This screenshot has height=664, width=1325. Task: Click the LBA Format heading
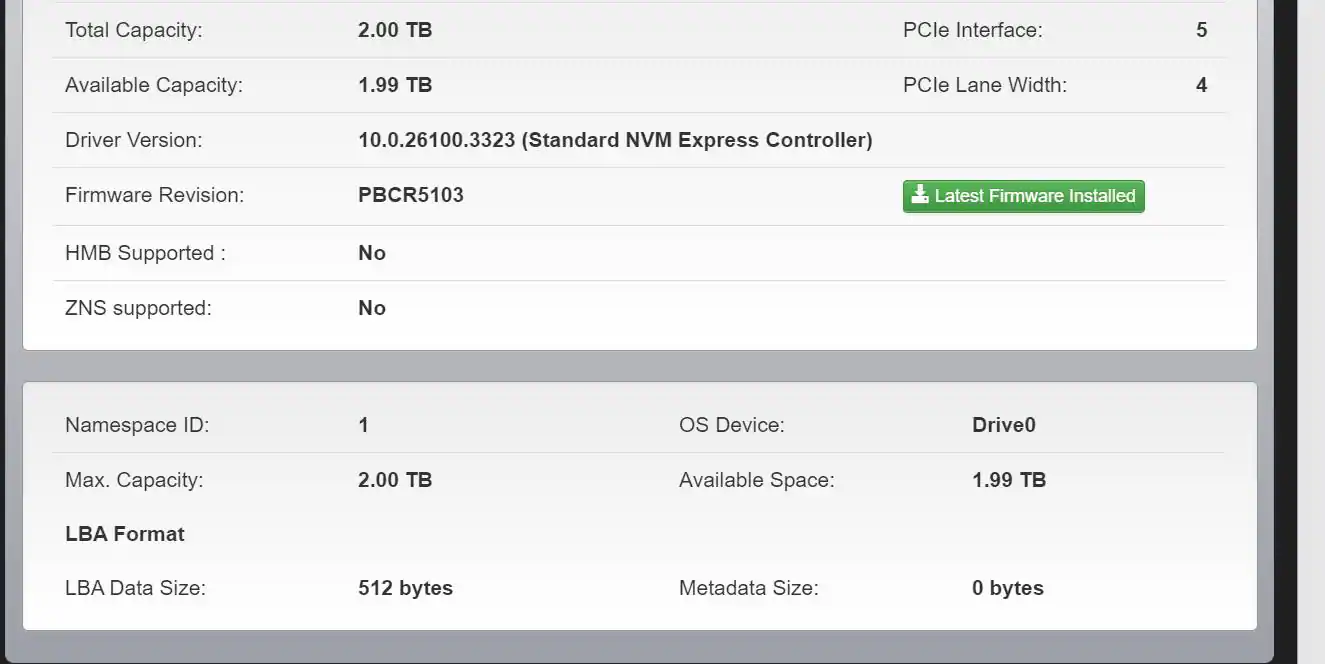click(x=125, y=534)
